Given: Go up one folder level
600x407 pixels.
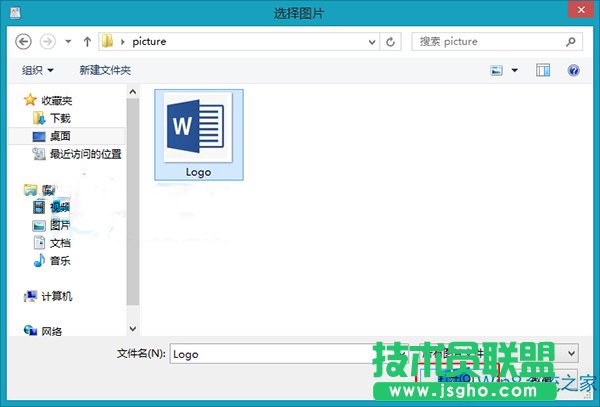Looking at the screenshot, I should click(x=87, y=41).
